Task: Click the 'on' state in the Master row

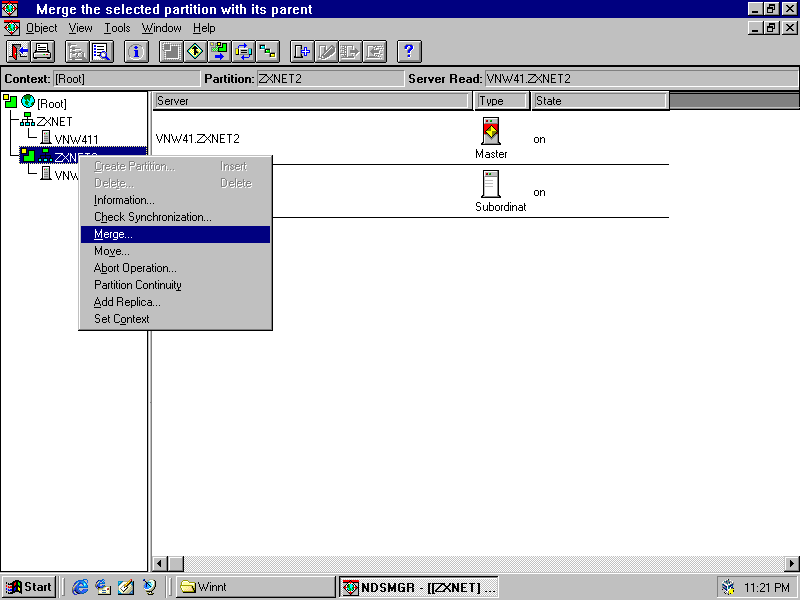Action: pos(539,140)
